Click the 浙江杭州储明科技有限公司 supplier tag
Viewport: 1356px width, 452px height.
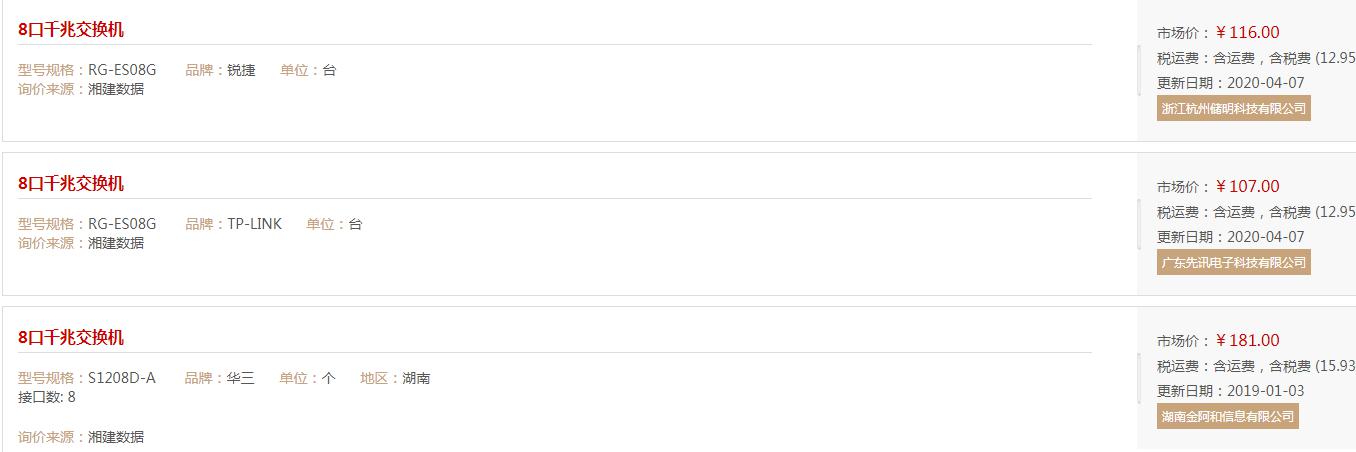tap(1233, 108)
